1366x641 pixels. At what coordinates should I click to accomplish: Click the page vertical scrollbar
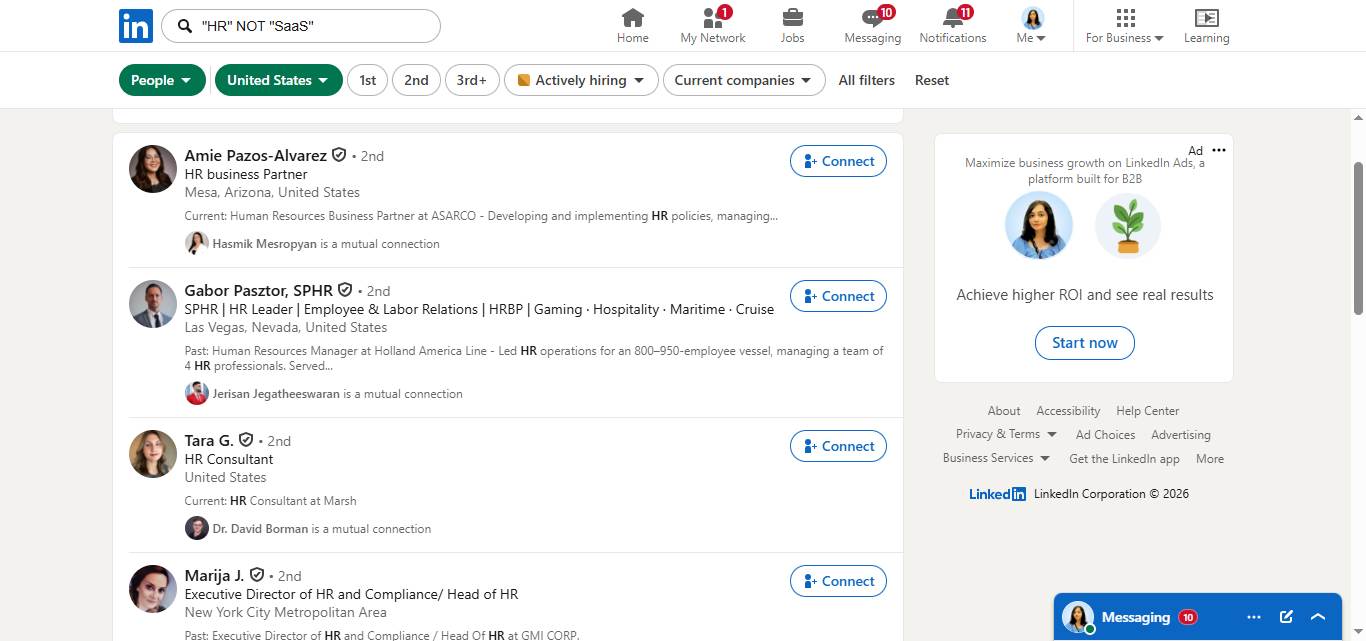click(1358, 238)
